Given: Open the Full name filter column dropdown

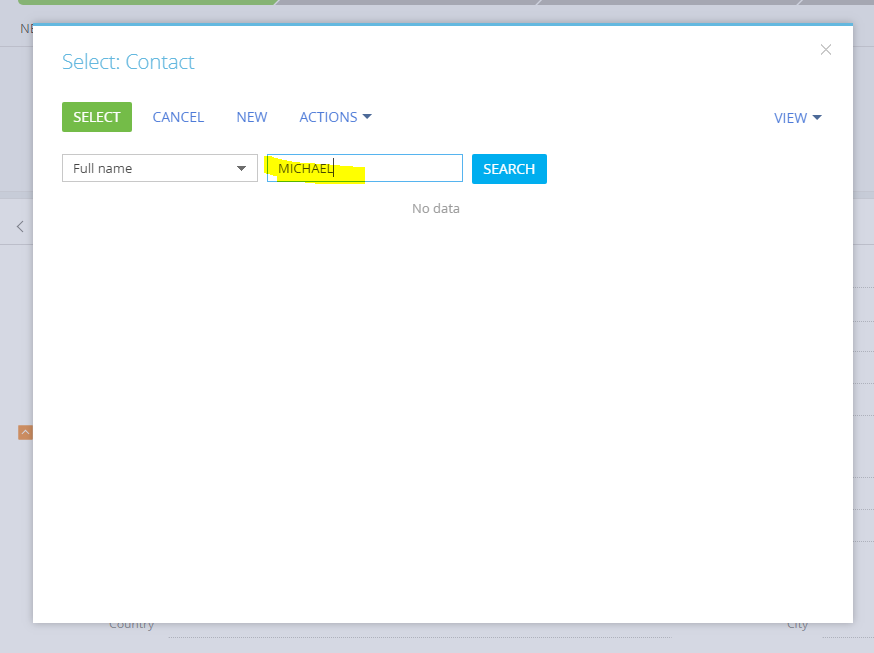Looking at the screenshot, I should pos(159,168).
